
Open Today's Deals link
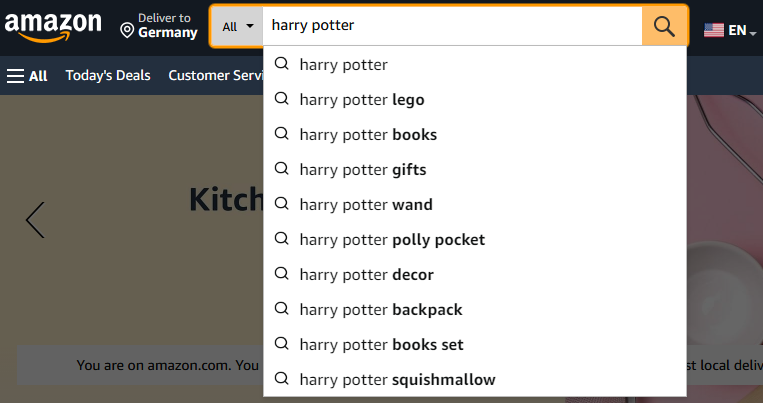point(108,75)
